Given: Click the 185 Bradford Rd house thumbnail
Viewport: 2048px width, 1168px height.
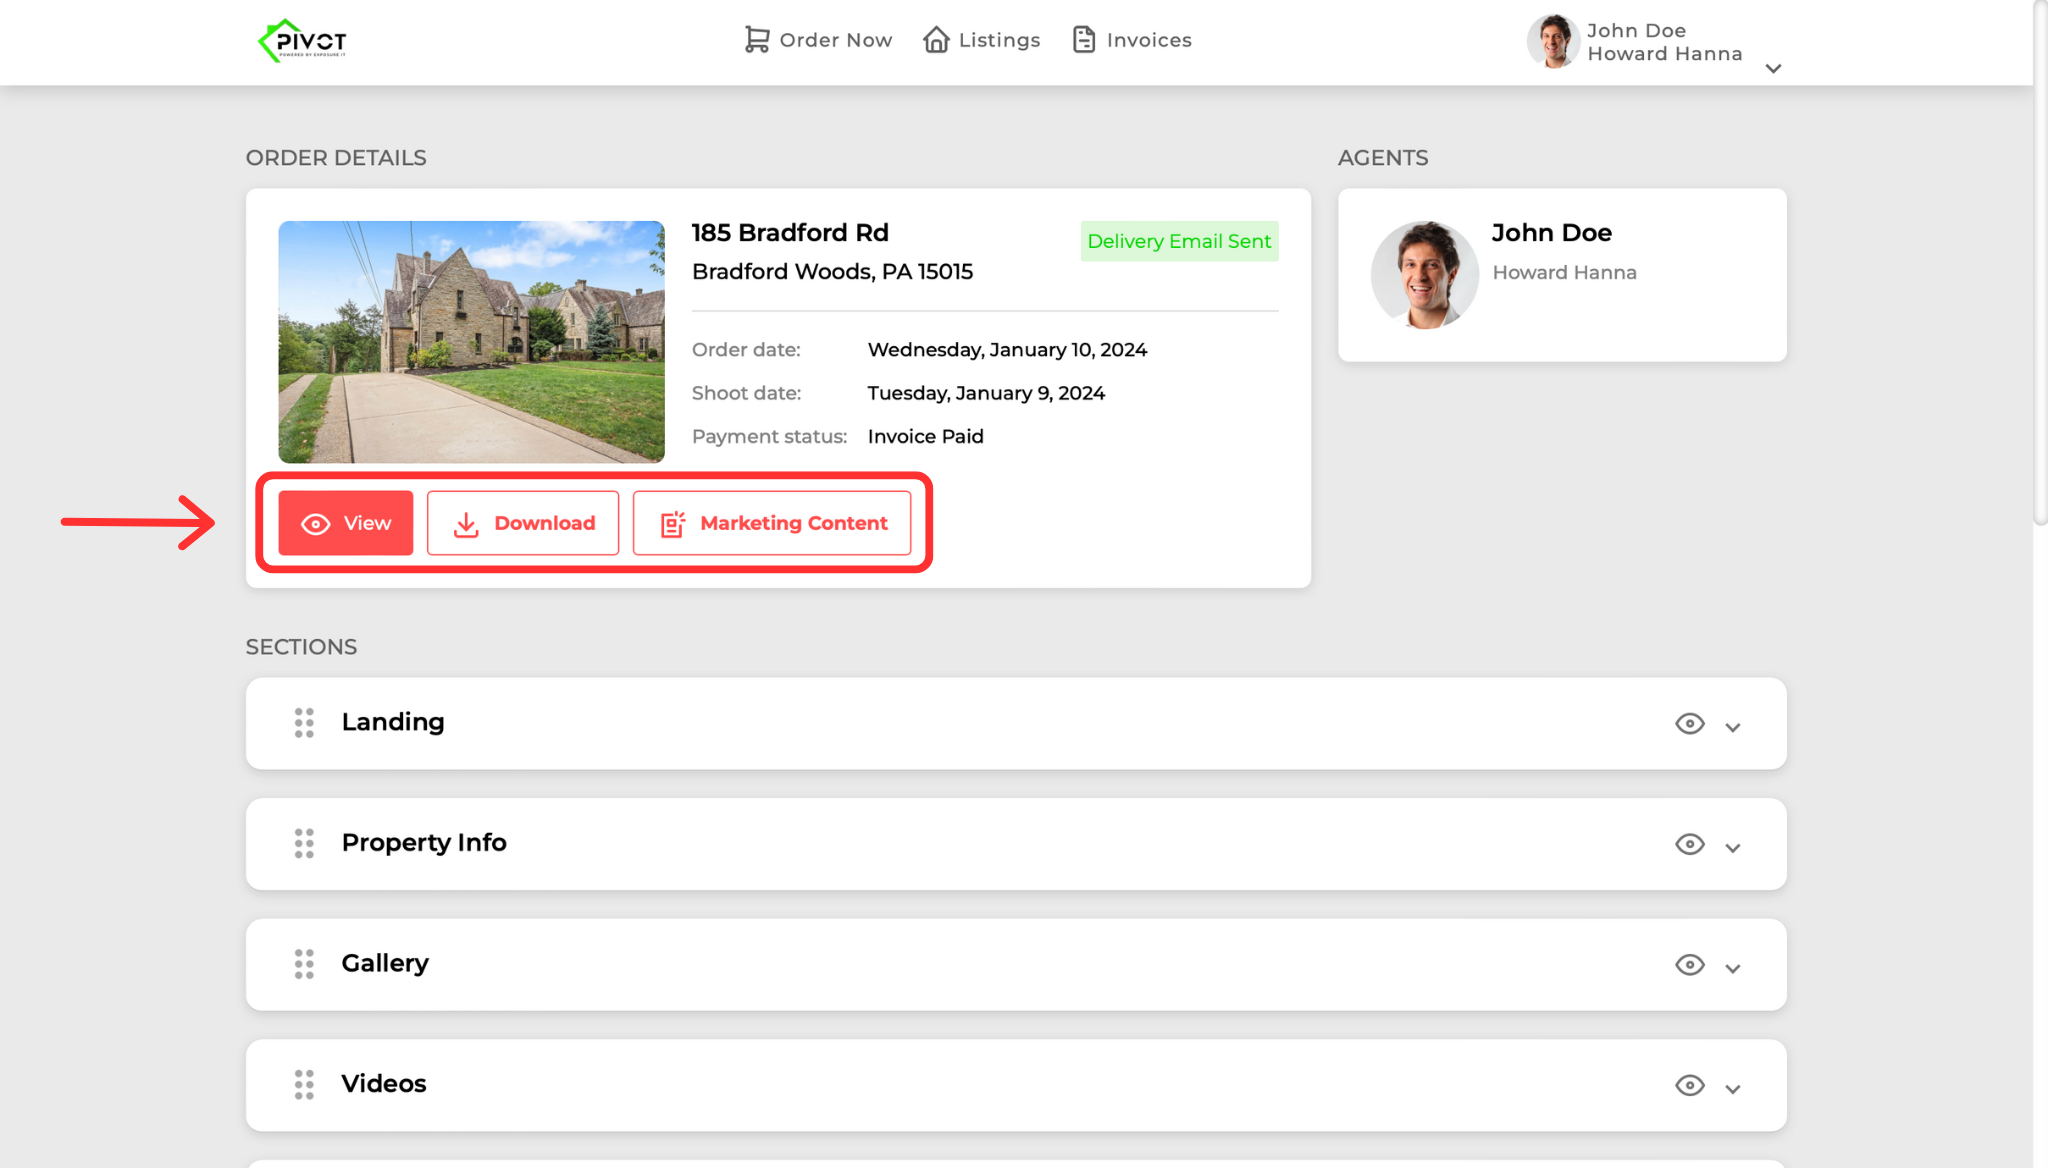Looking at the screenshot, I should click(471, 342).
